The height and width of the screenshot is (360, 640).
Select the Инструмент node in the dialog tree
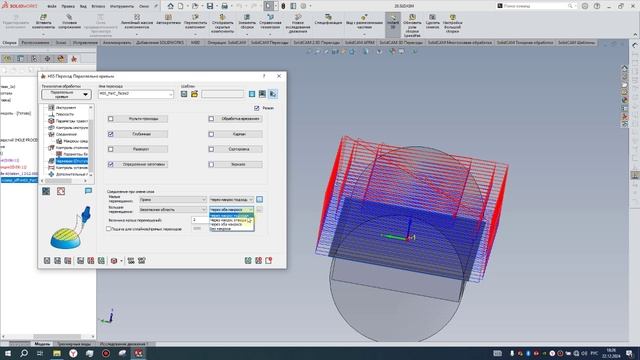[65, 107]
